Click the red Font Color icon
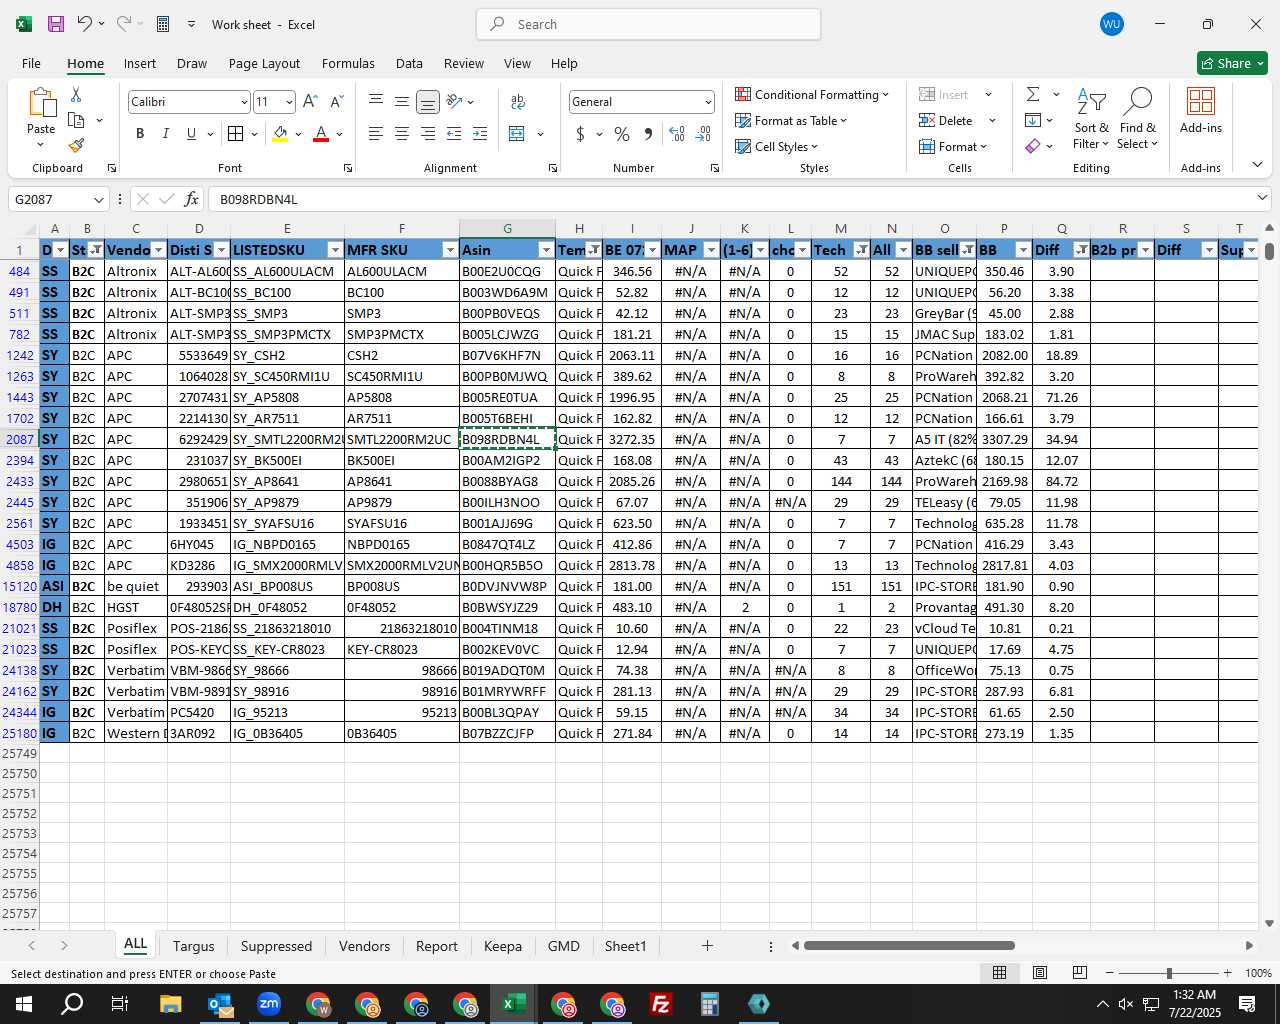 coord(321,134)
